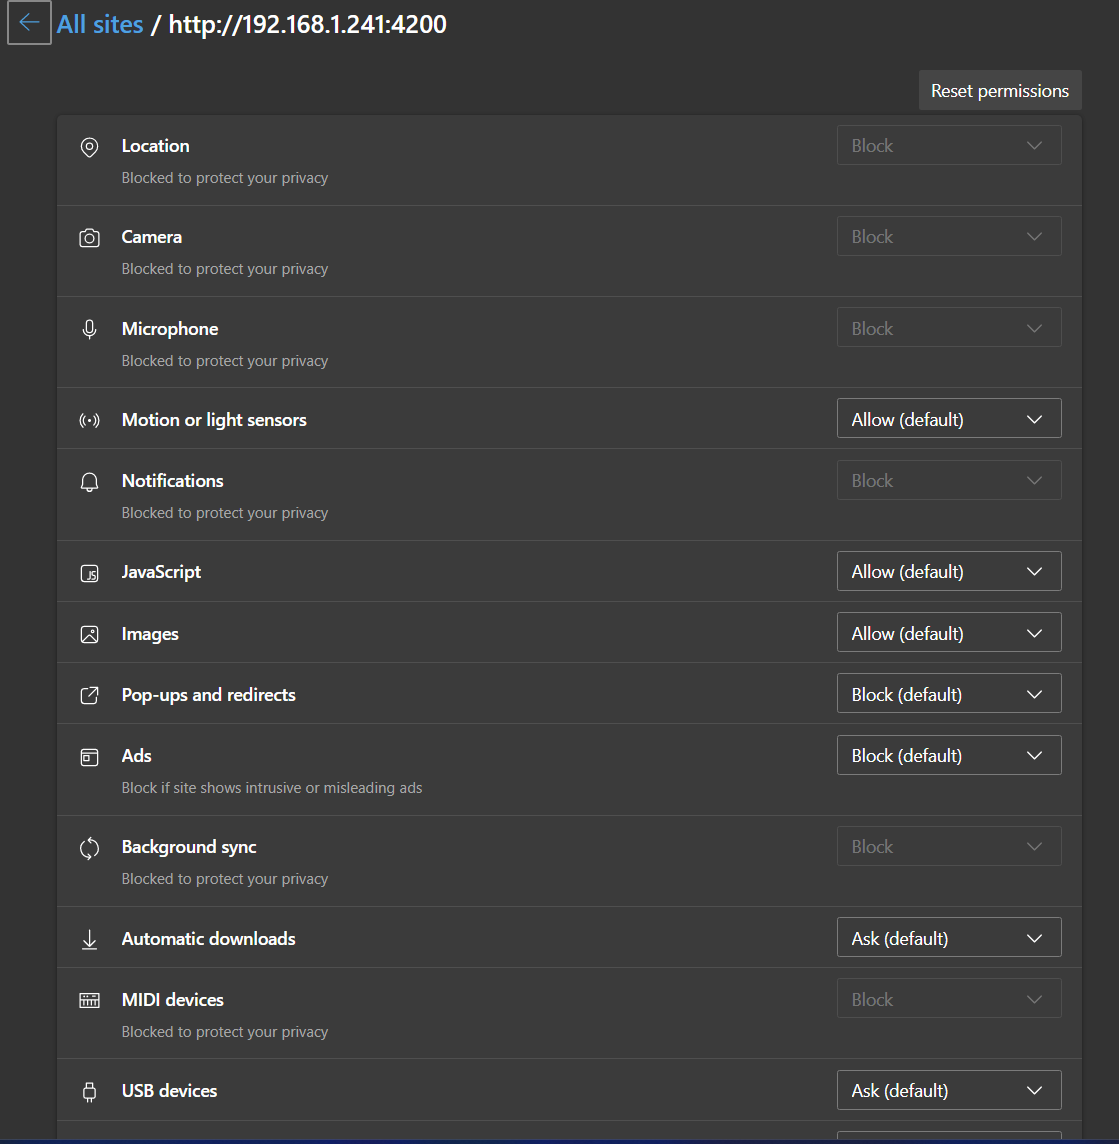The height and width of the screenshot is (1144, 1119).
Task: Click the Images permission icon
Action: (x=89, y=633)
